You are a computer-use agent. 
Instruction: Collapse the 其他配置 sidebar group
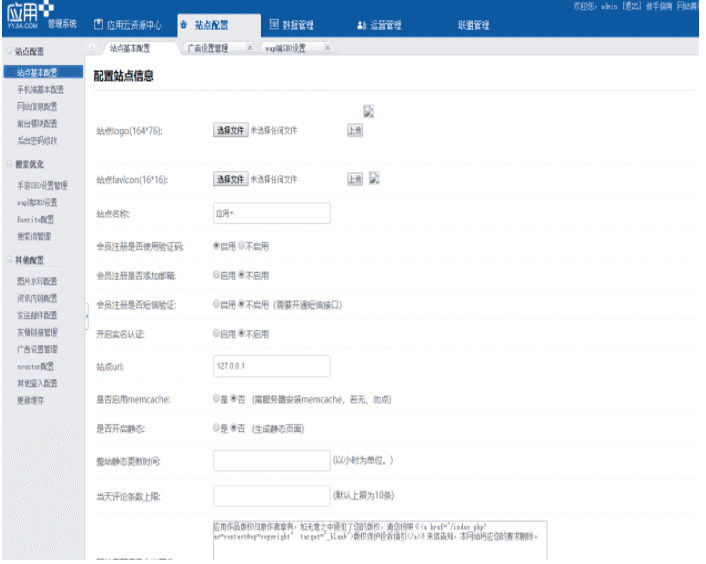[9, 260]
